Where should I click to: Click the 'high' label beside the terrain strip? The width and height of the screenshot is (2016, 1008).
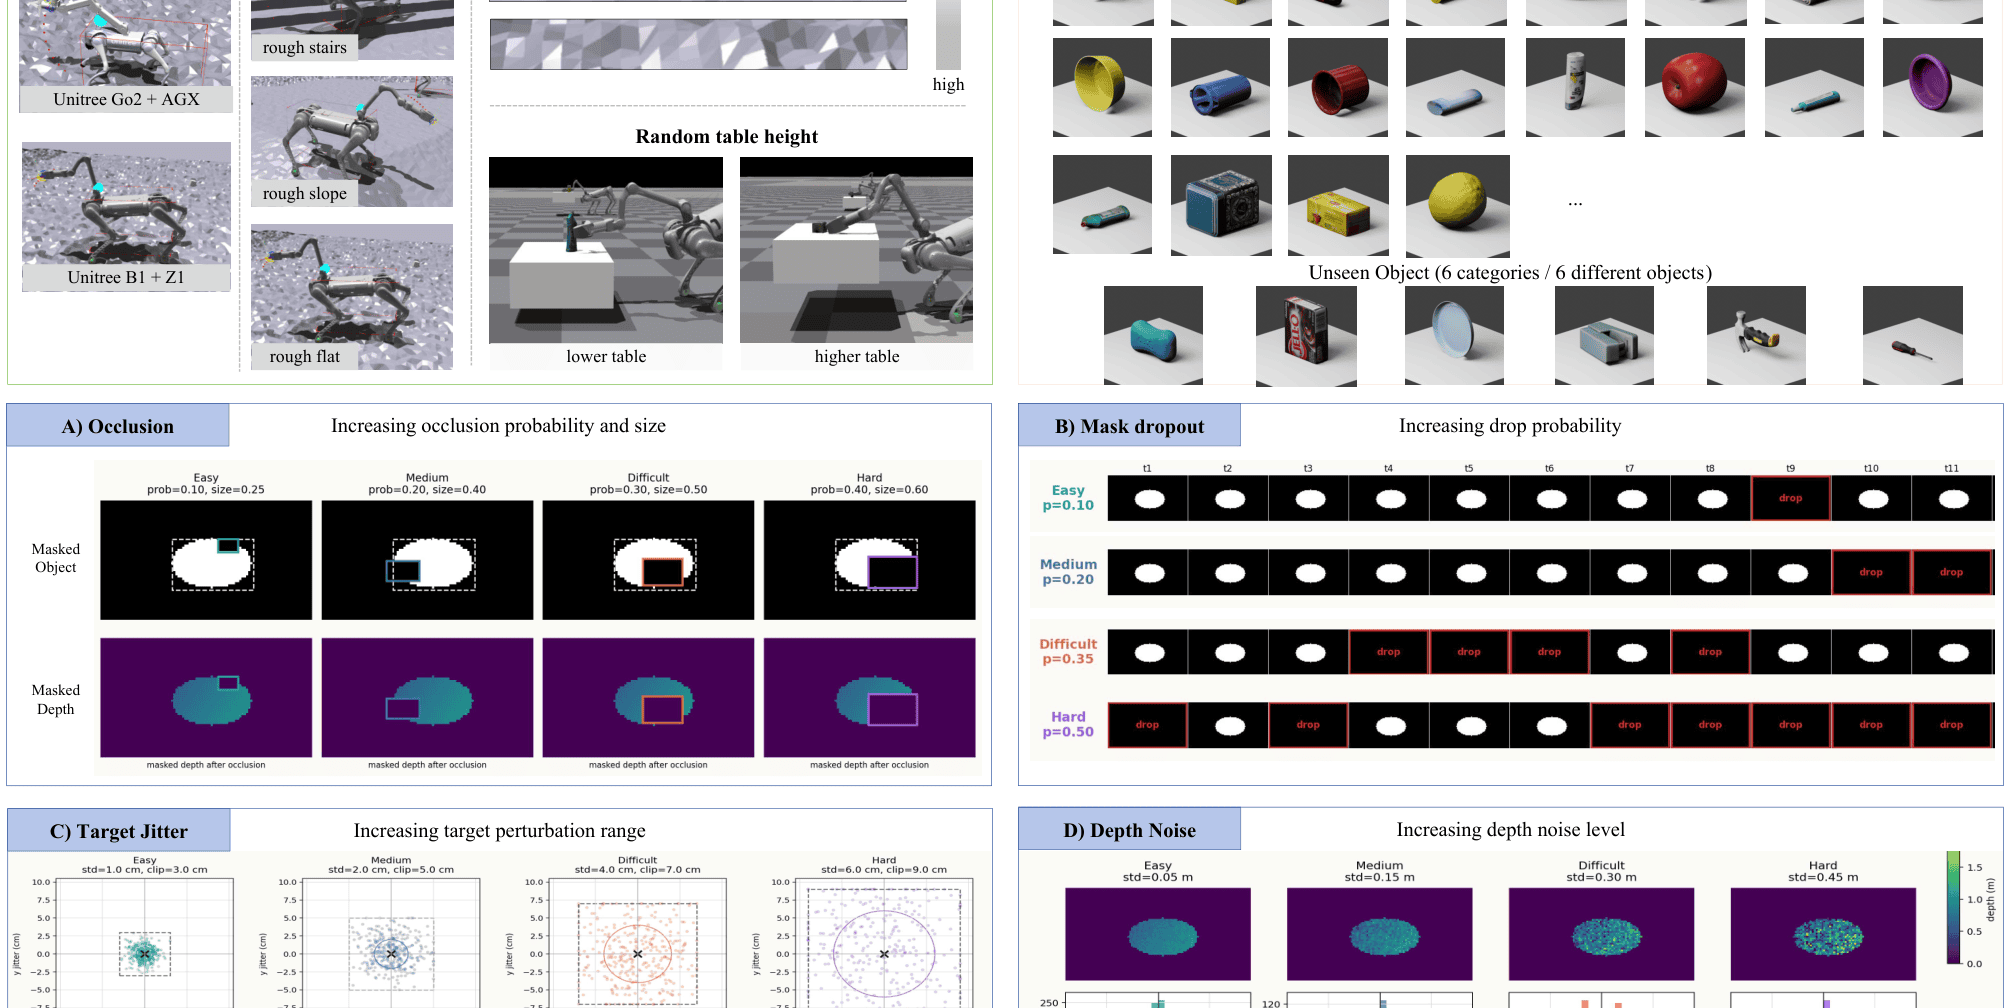(x=948, y=84)
